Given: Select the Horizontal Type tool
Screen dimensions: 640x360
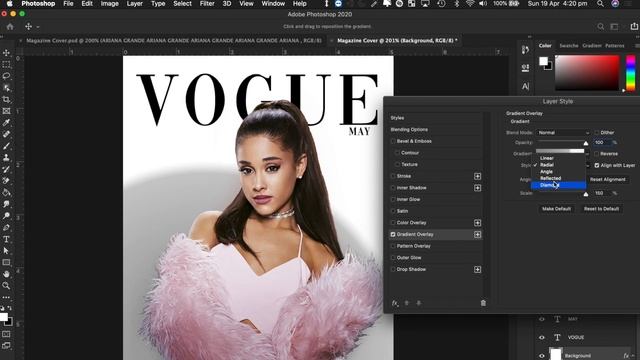Looking at the screenshot, I should pos(6,239).
